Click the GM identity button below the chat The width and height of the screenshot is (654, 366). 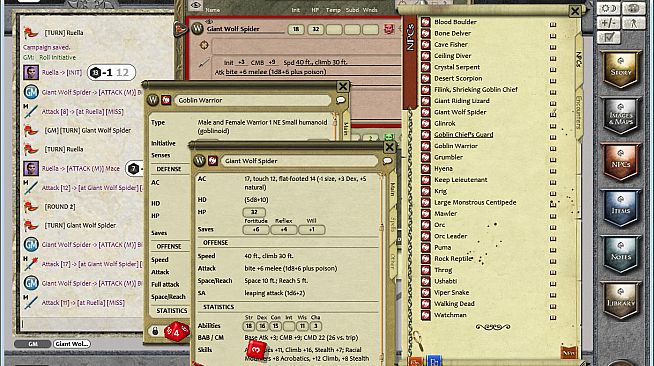tap(33, 344)
